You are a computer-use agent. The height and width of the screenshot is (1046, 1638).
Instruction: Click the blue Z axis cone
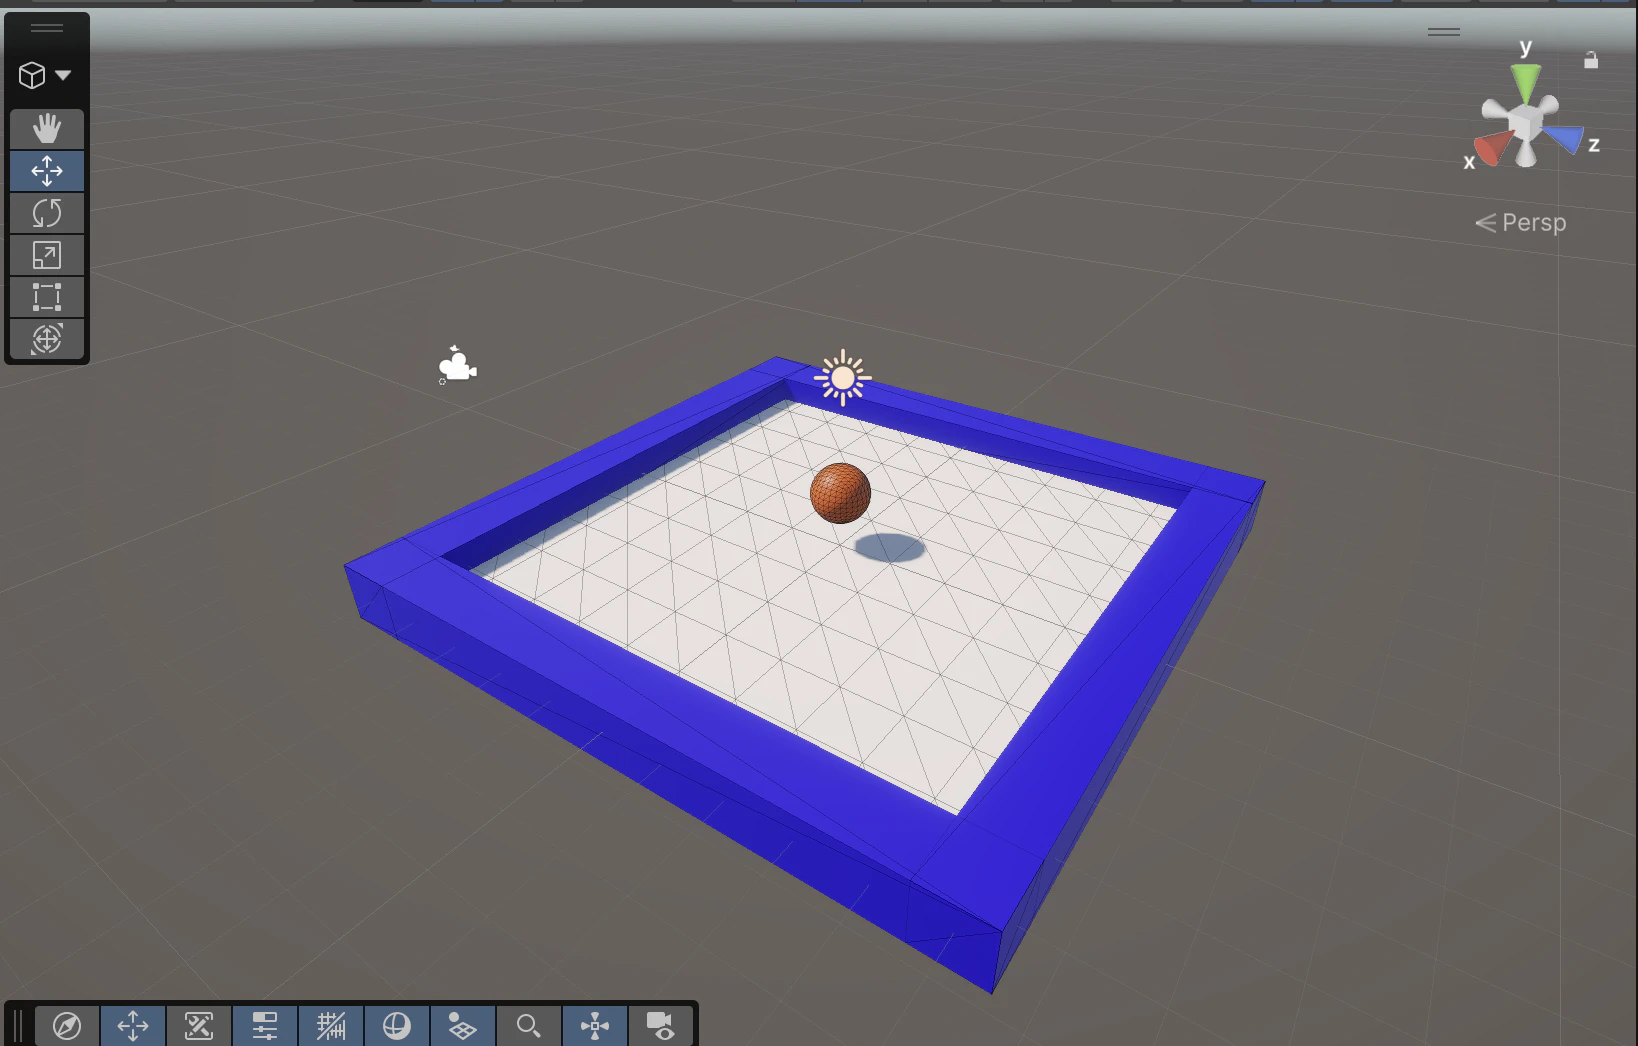(x=1566, y=137)
